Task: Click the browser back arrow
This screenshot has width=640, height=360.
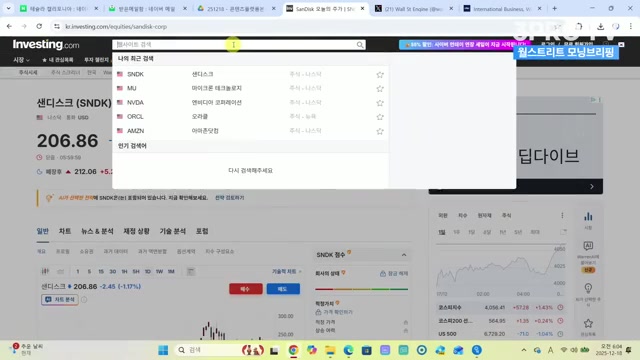Action: click(9, 27)
